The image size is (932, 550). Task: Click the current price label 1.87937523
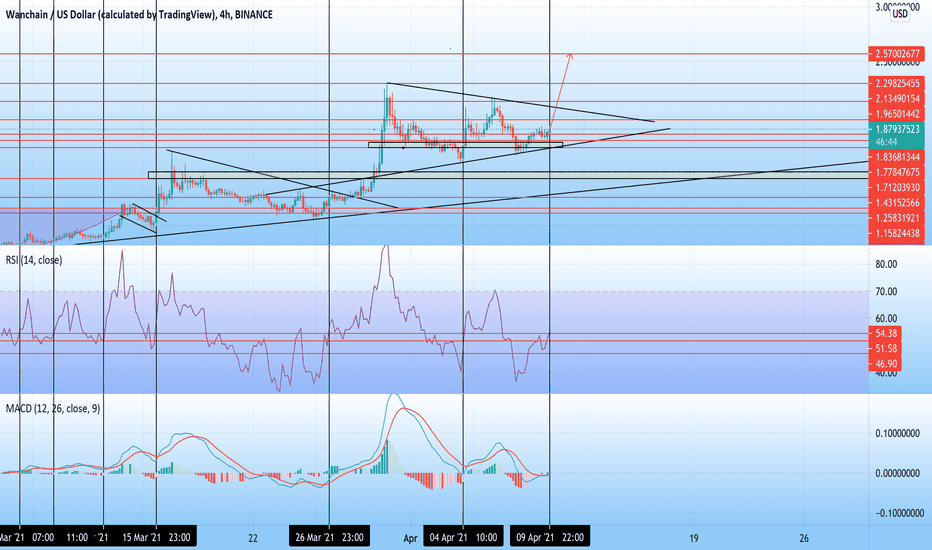tap(896, 129)
